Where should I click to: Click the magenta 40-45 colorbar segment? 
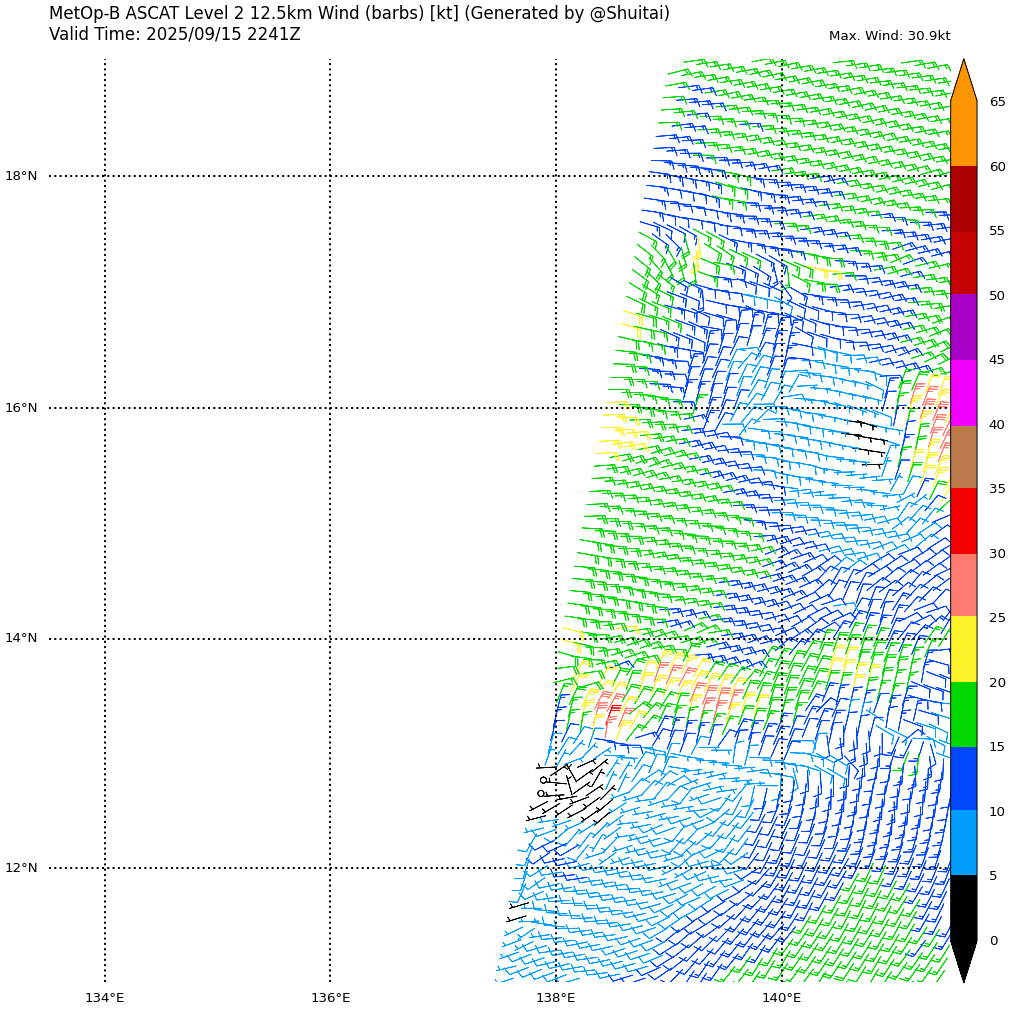[964, 393]
